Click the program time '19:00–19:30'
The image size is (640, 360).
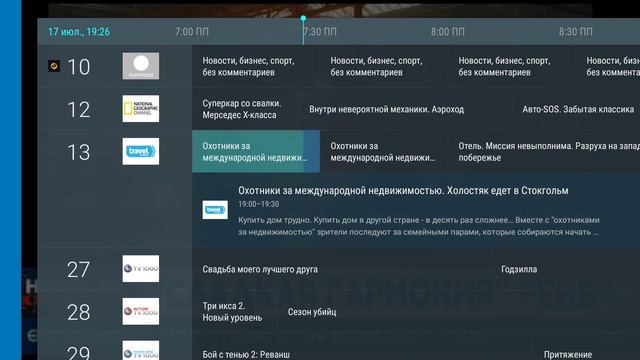point(259,204)
